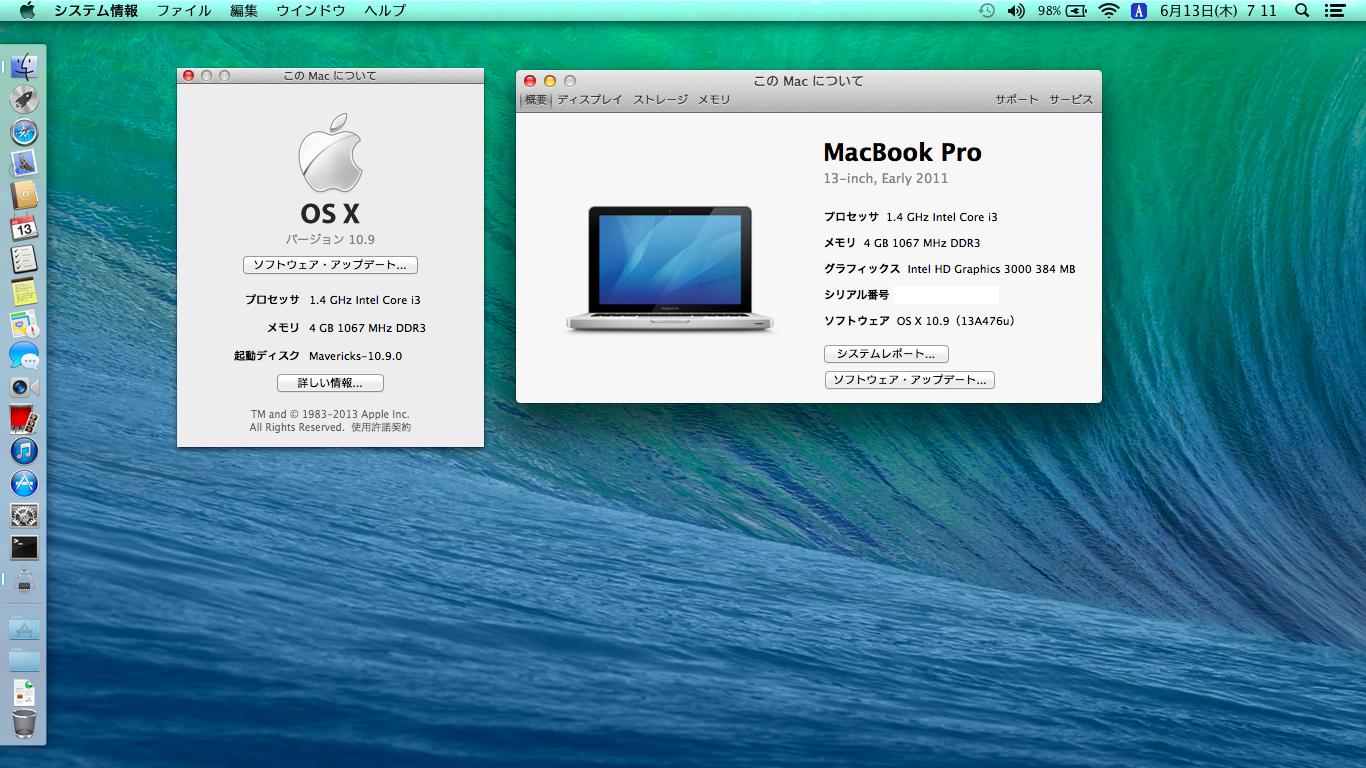The image size is (1366, 768).
Task: Minimize the MacBook Pro overview window
Action: coord(550,81)
